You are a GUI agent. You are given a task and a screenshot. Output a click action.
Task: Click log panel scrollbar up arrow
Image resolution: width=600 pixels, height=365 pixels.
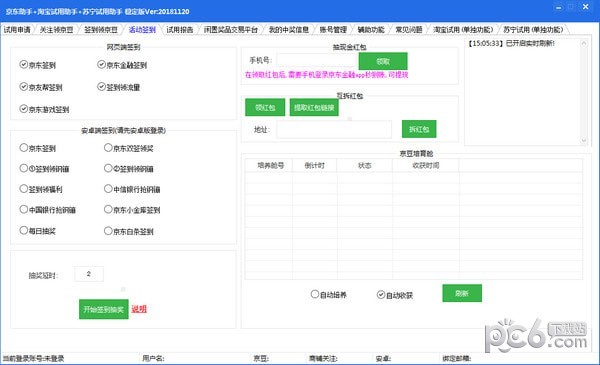coord(584,43)
